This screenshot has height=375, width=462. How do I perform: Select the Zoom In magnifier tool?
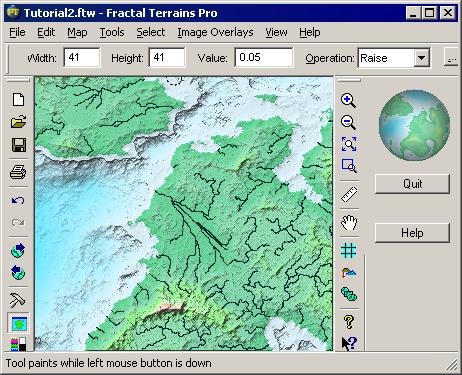click(x=349, y=100)
